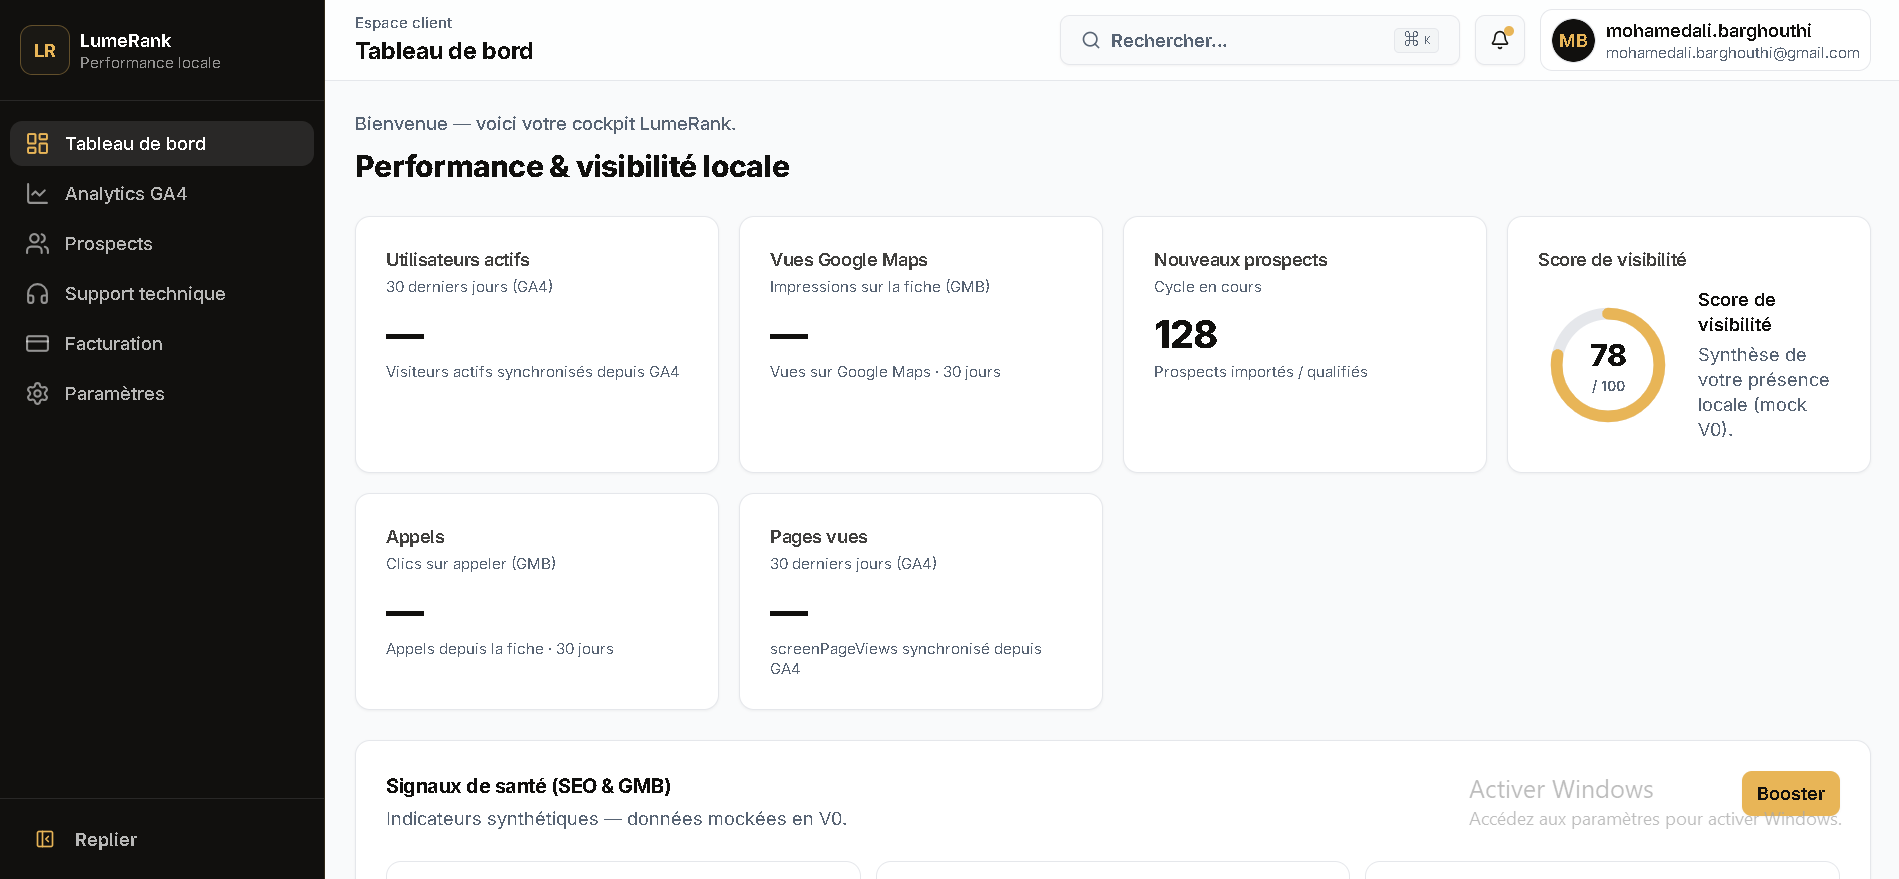Viewport: 1899px width, 879px height.
Task: Click the 'Appels depuis la fiche · 30 jours' text
Action: [x=500, y=649]
